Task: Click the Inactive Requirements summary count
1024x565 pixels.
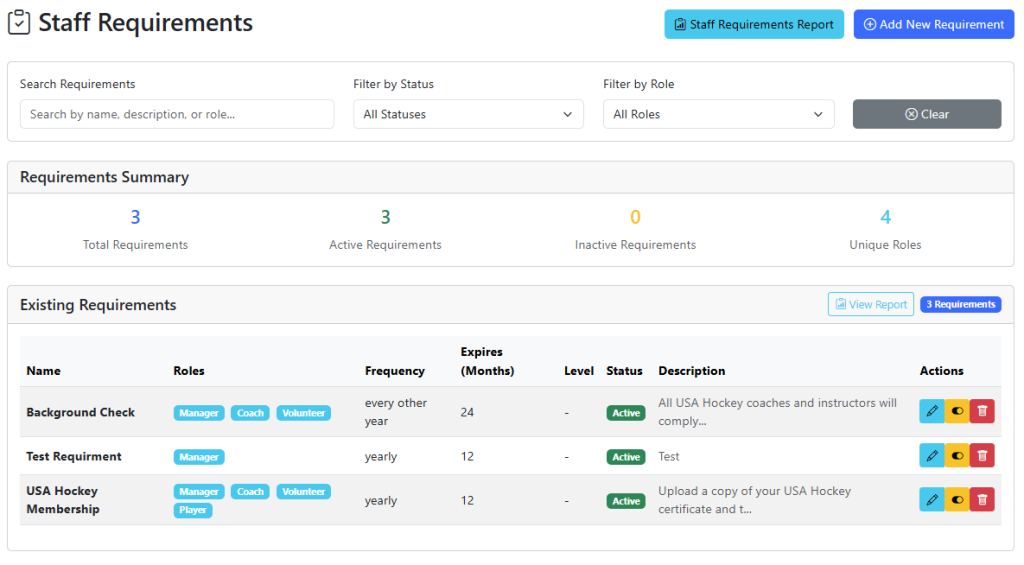Action: pos(635,217)
